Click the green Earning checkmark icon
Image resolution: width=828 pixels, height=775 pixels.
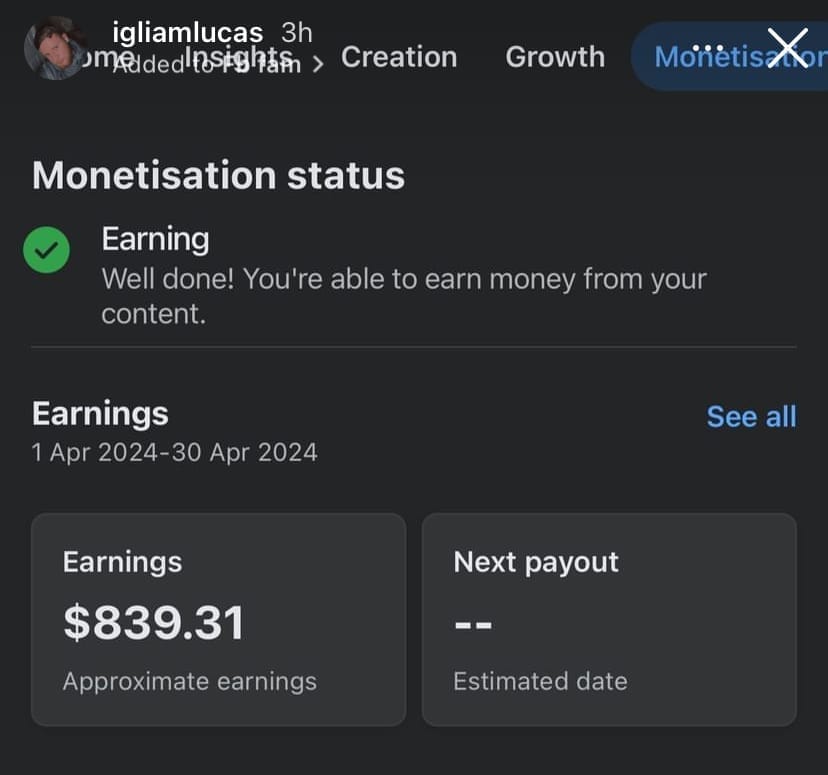(47, 250)
